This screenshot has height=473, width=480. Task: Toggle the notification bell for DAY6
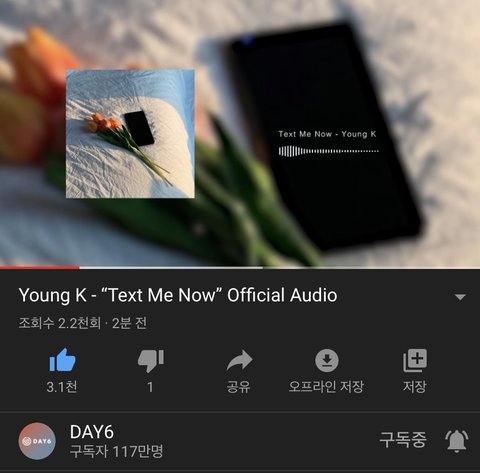tap(457, 441)
